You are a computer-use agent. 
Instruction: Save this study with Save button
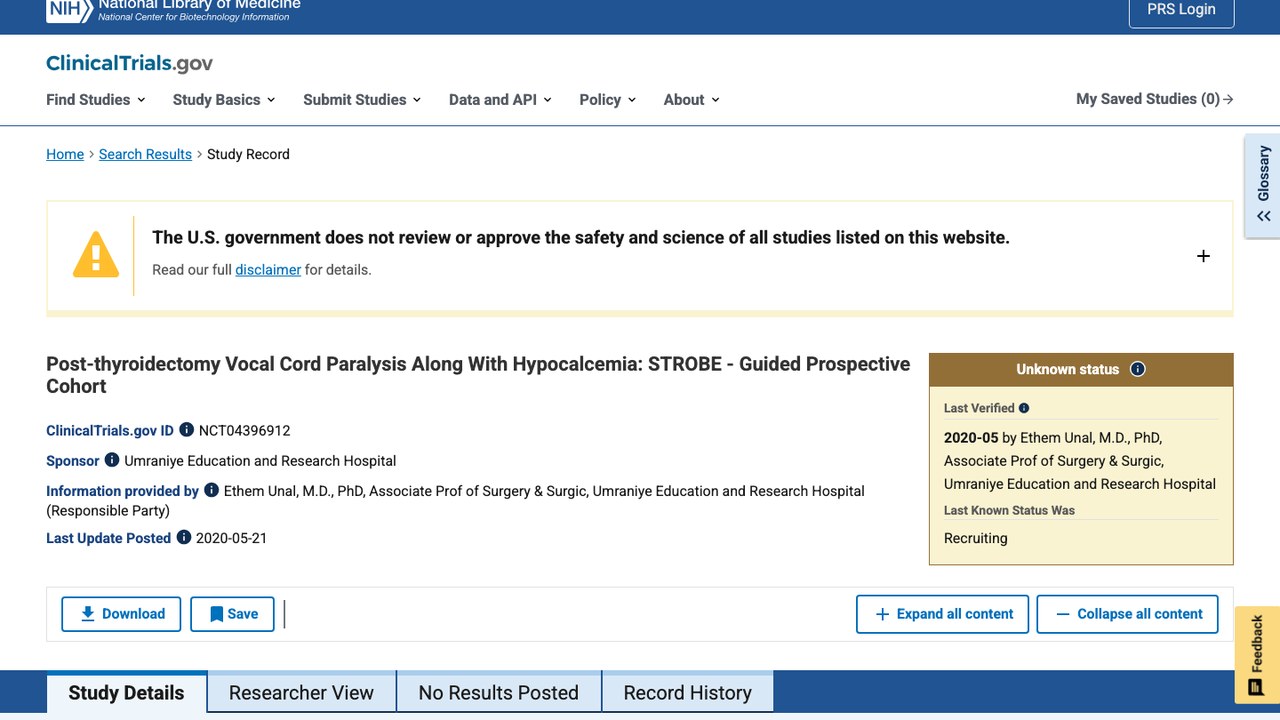(233, 614)
